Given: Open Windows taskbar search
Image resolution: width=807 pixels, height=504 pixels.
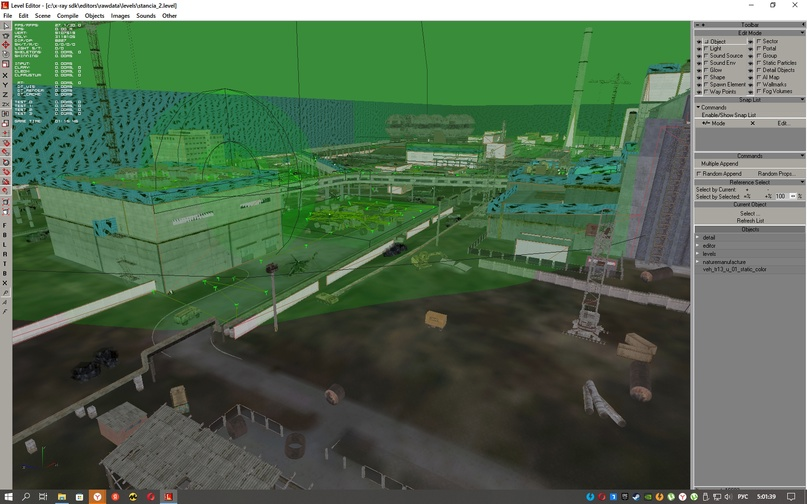Looking at the screenshot, I should pos(26,497).
